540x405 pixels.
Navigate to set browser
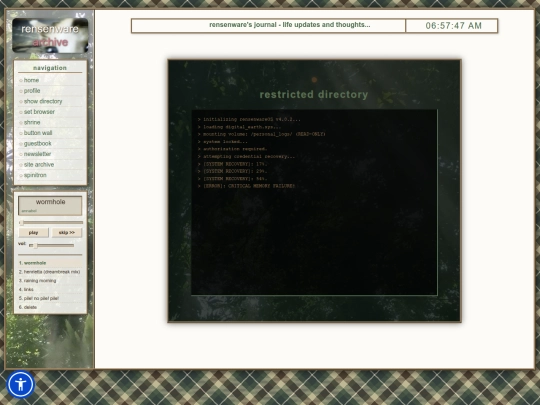point(39,112)
